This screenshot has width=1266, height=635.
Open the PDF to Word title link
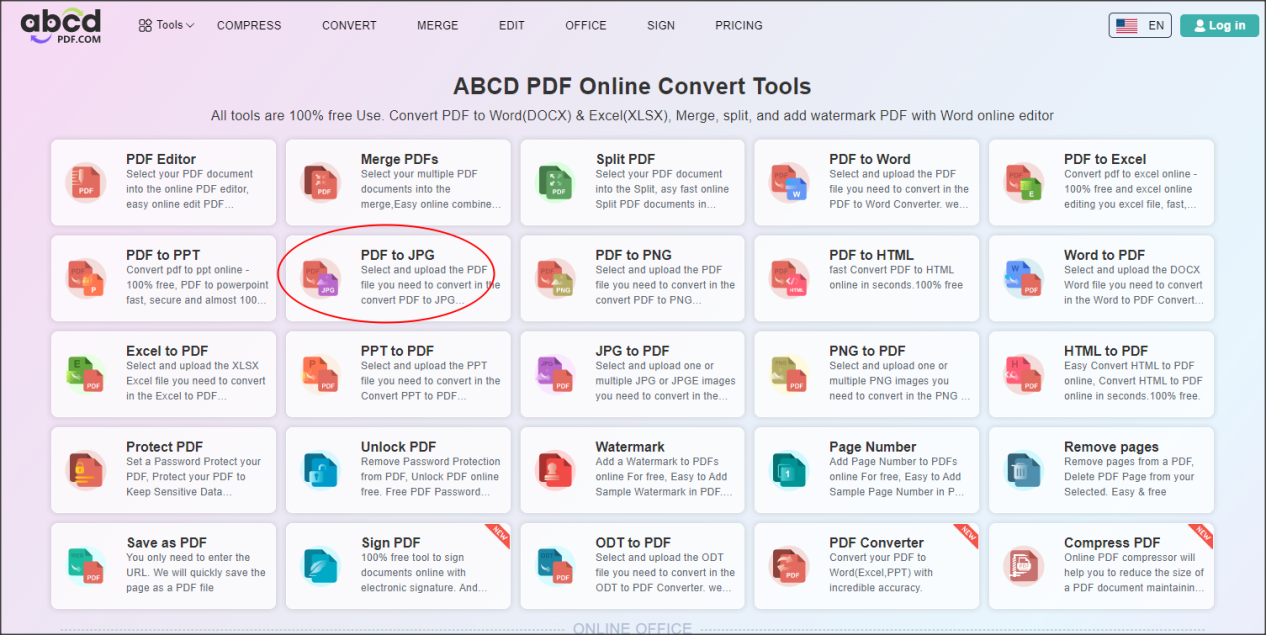coord(870,159)
